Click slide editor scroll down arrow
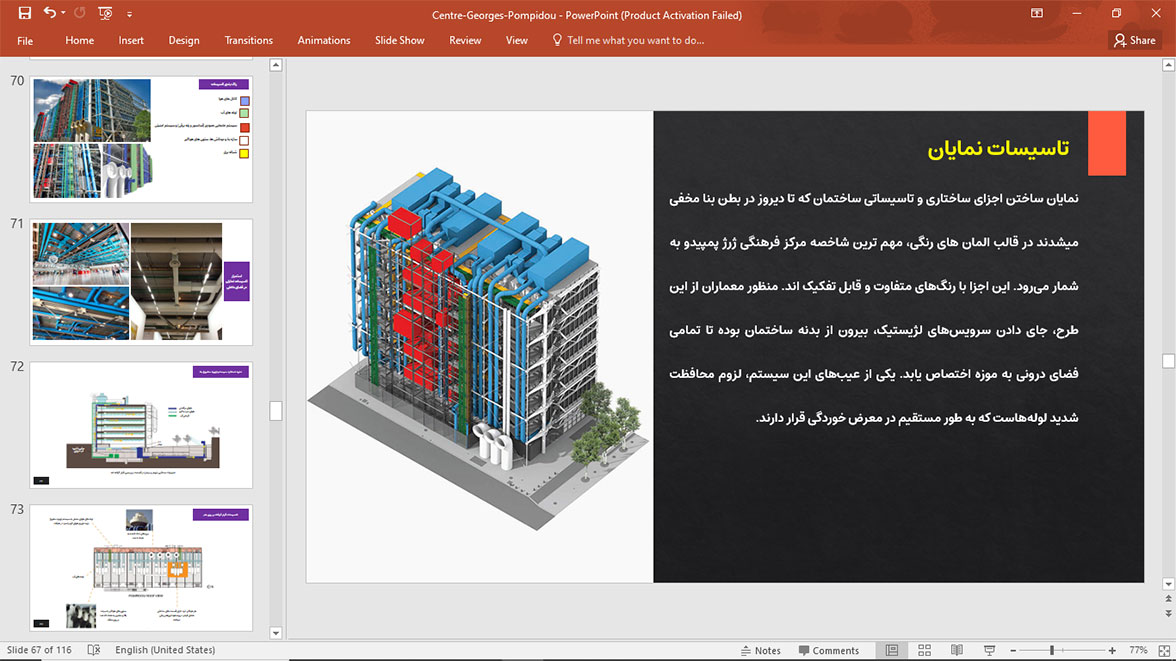Screen dimensions: 1176x661 coord(1168,584)
